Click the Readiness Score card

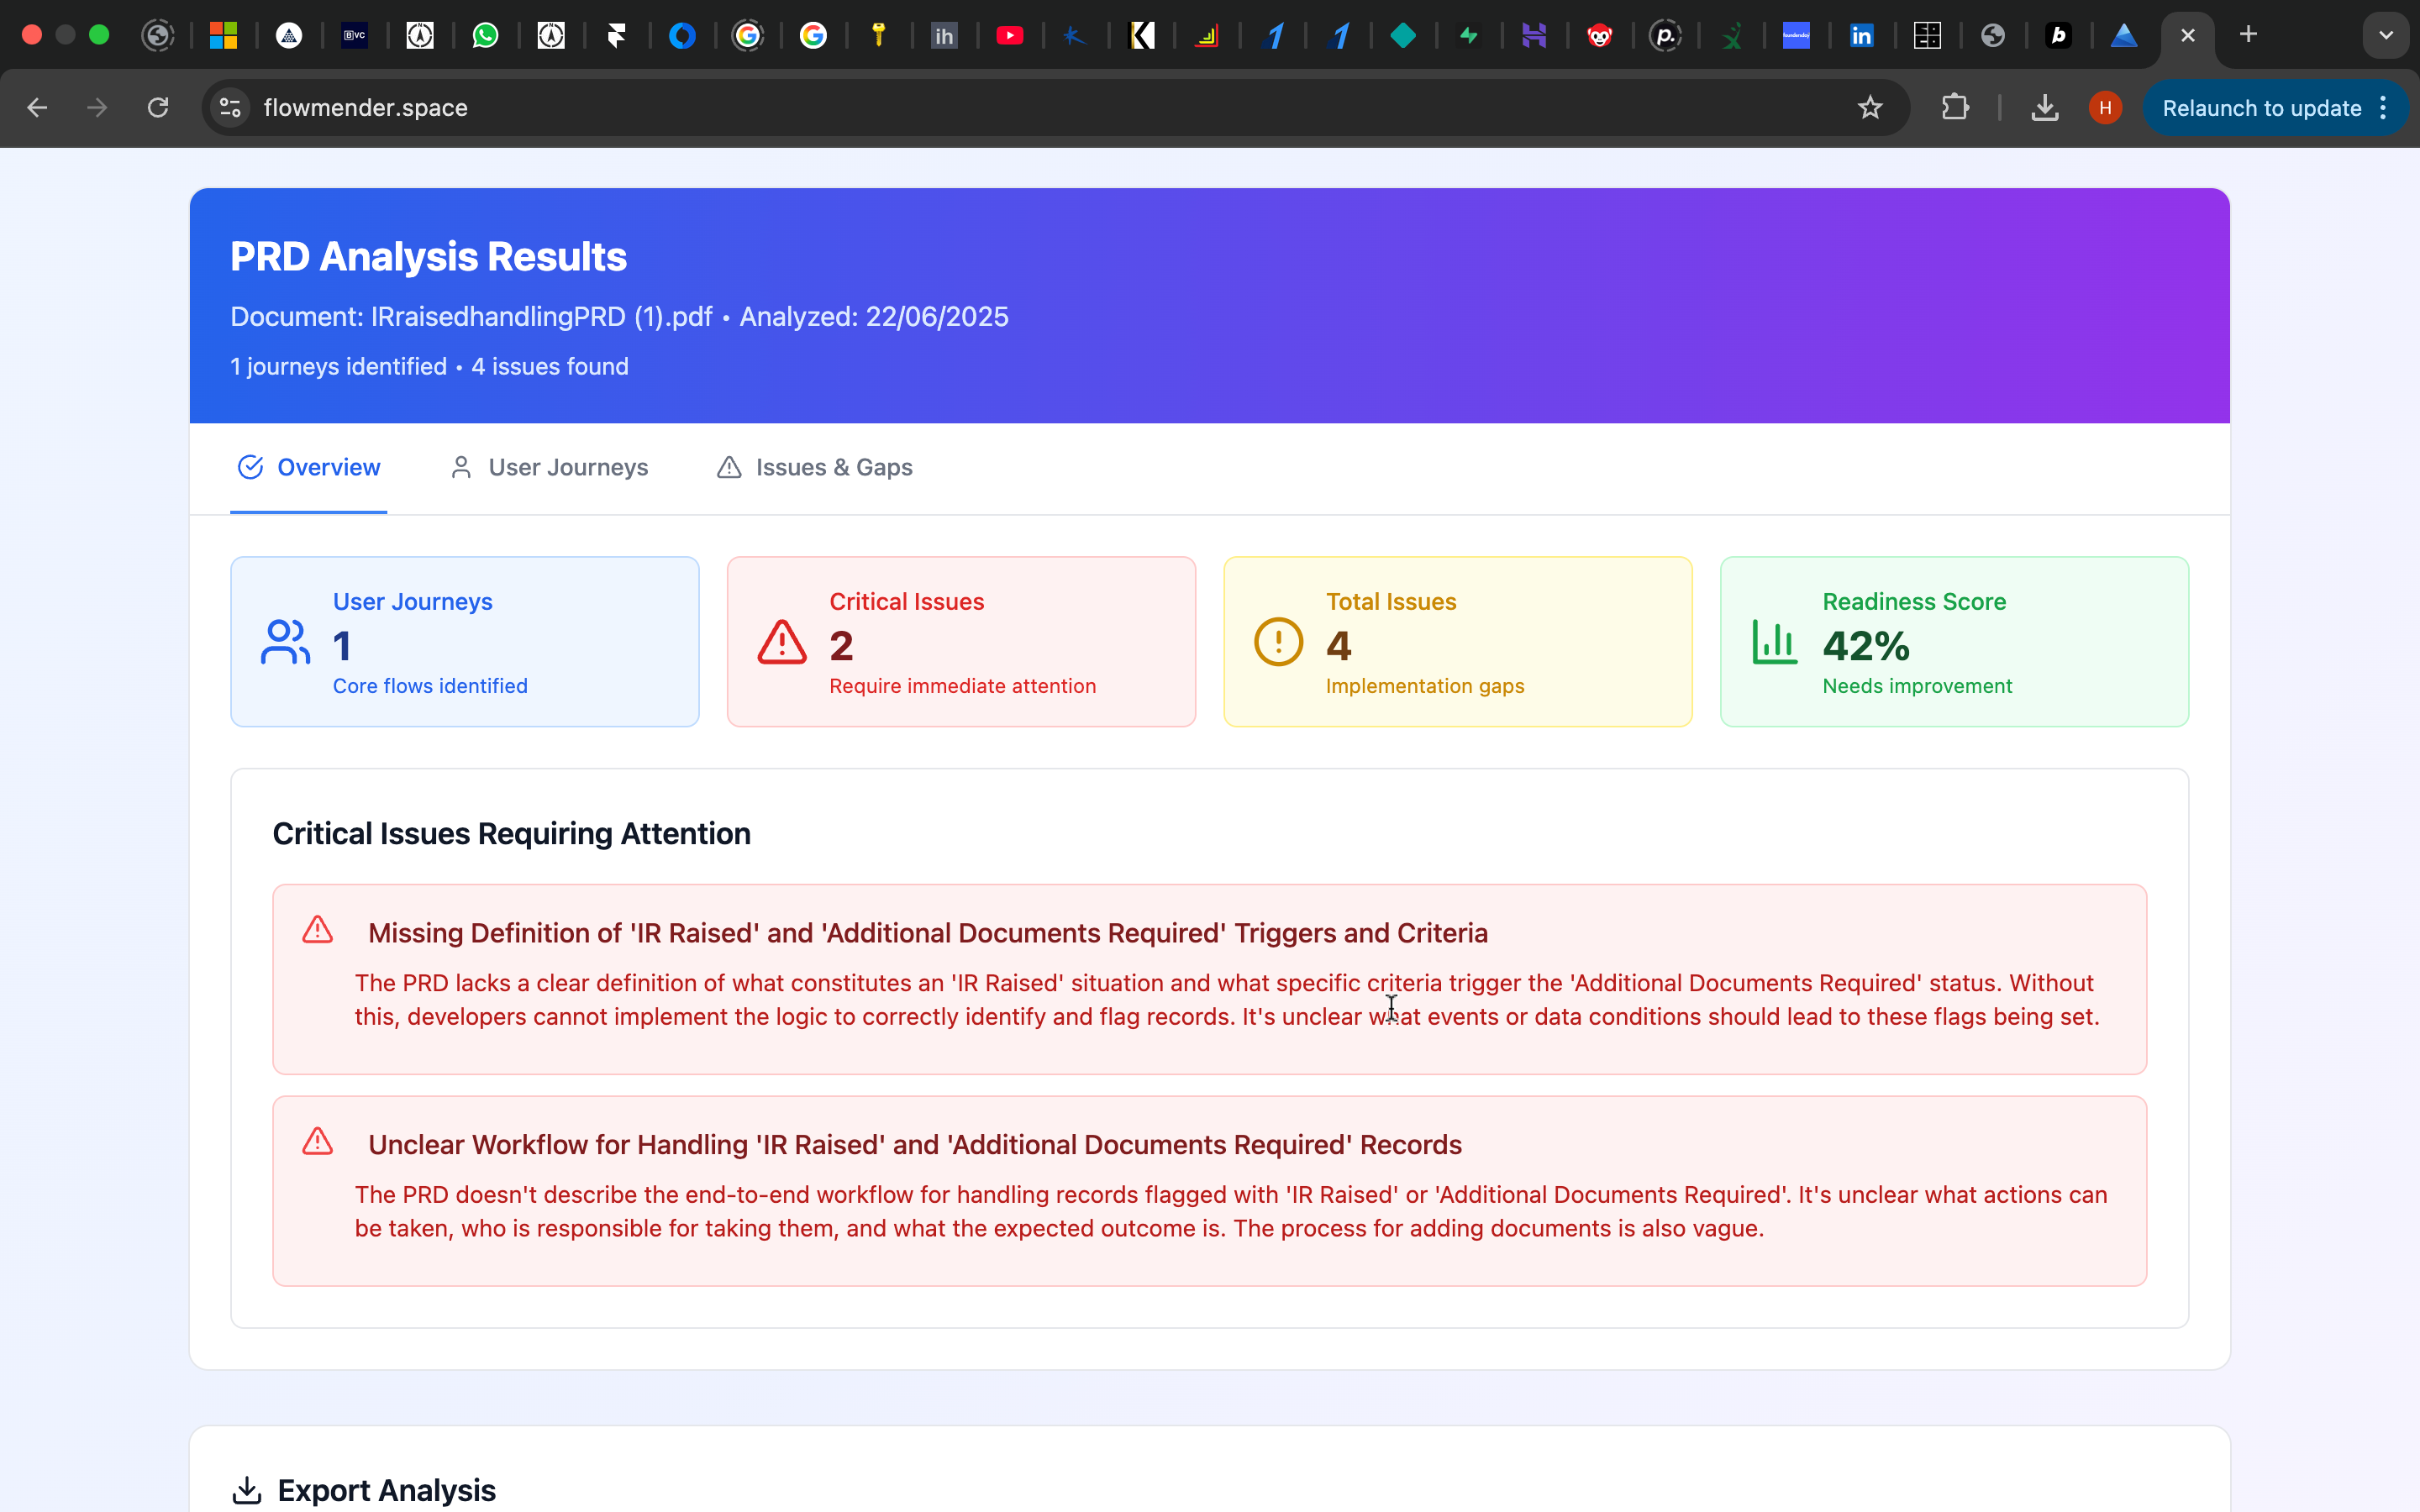[x=1953, y=642]
